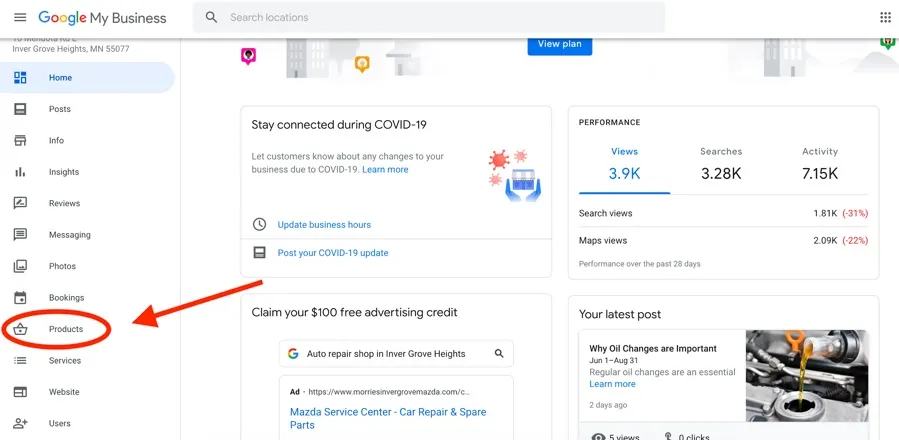Click the Google My Business logo
Viewport: 899px width, 440px height.
point(102,18)
